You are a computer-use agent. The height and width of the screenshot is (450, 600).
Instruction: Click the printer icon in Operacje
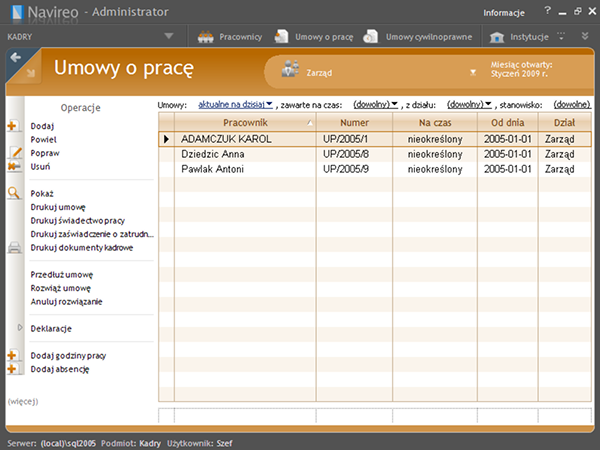(x=14, y=247)
